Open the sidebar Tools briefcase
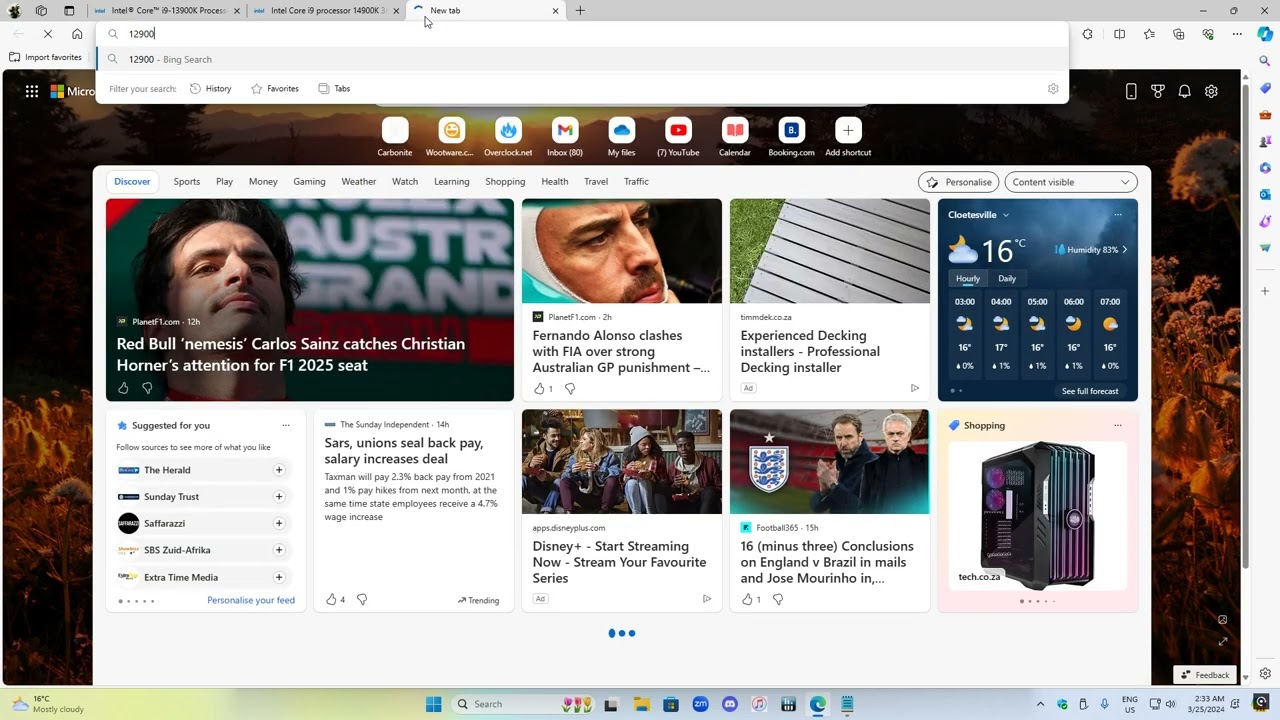 [1265, 115]
